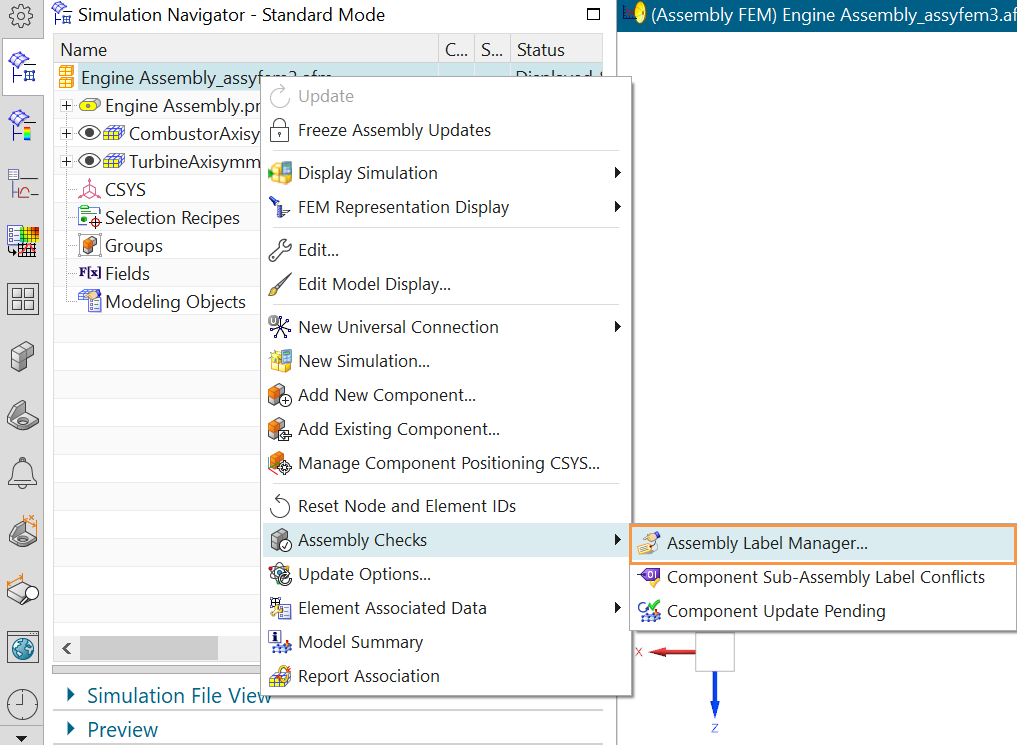Click the settings gear icon in sidebar
The image size is (1017, 745).
click(x=22, y=15)
